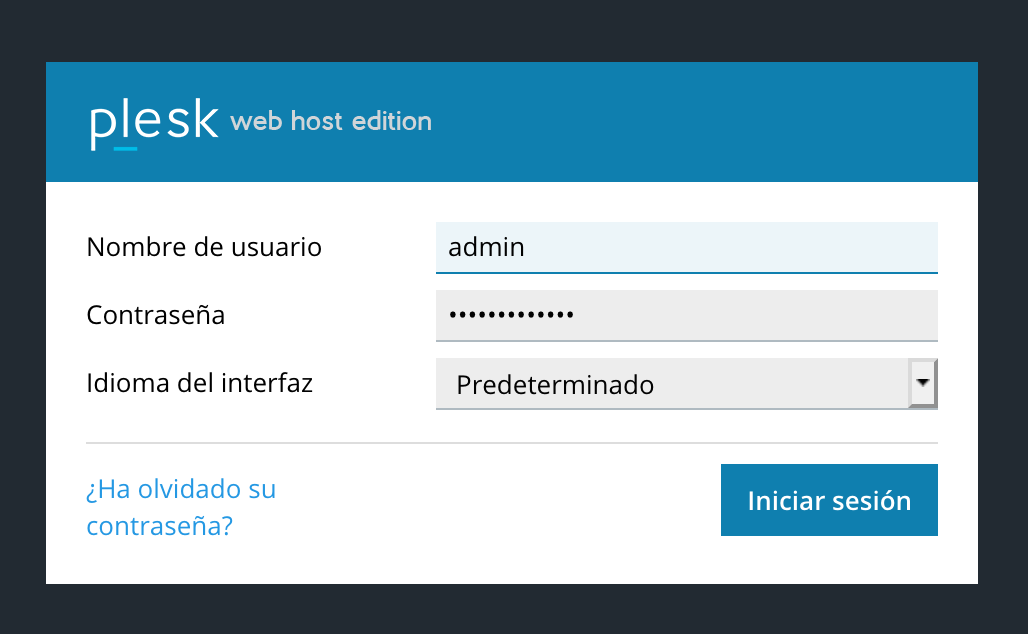This screenshot has height=634, width=1028.
Task: Click the 'Idioma del interfaz' label
Action: [x=199, y=382]
